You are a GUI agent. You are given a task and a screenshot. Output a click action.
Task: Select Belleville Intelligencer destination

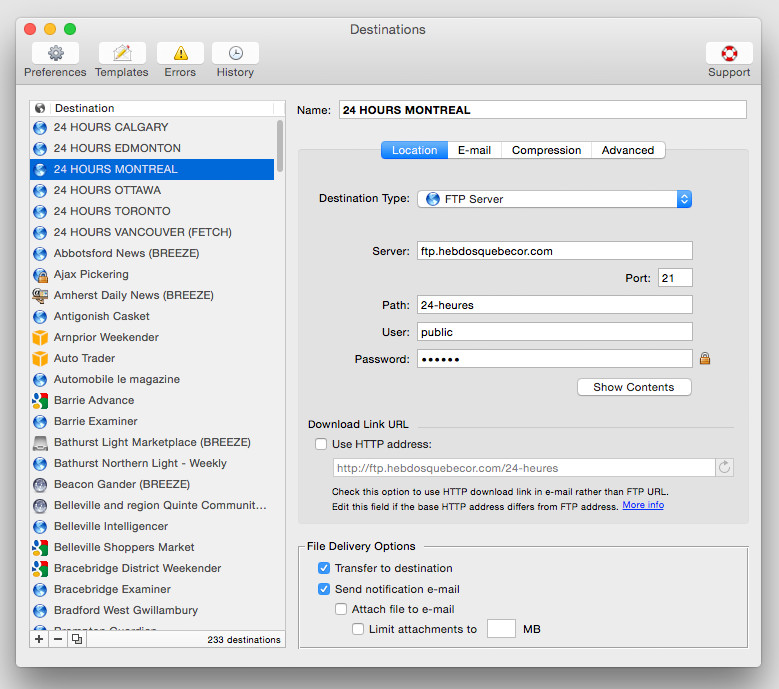click(x=152, y=526)
